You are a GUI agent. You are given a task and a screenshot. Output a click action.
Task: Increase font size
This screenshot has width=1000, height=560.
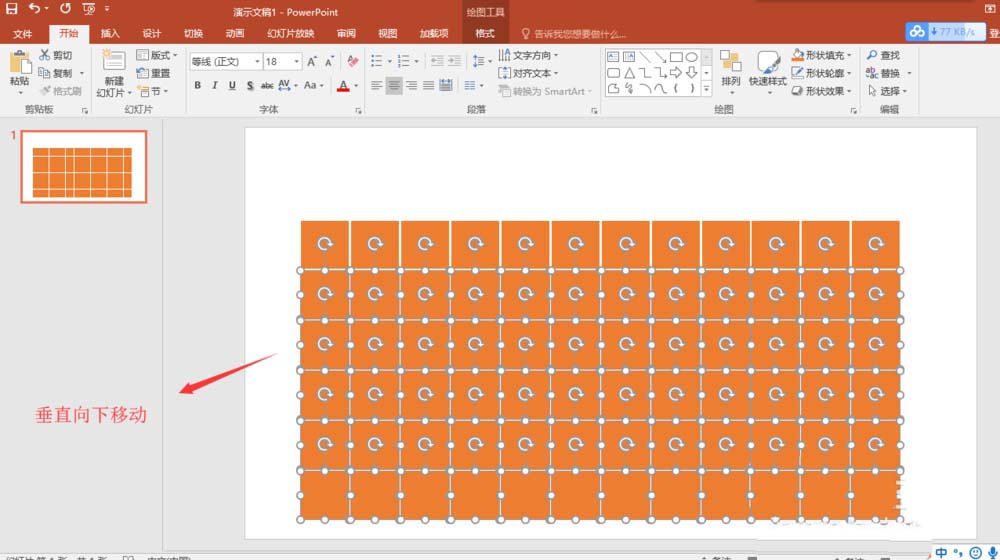click(x=312, y=61)
